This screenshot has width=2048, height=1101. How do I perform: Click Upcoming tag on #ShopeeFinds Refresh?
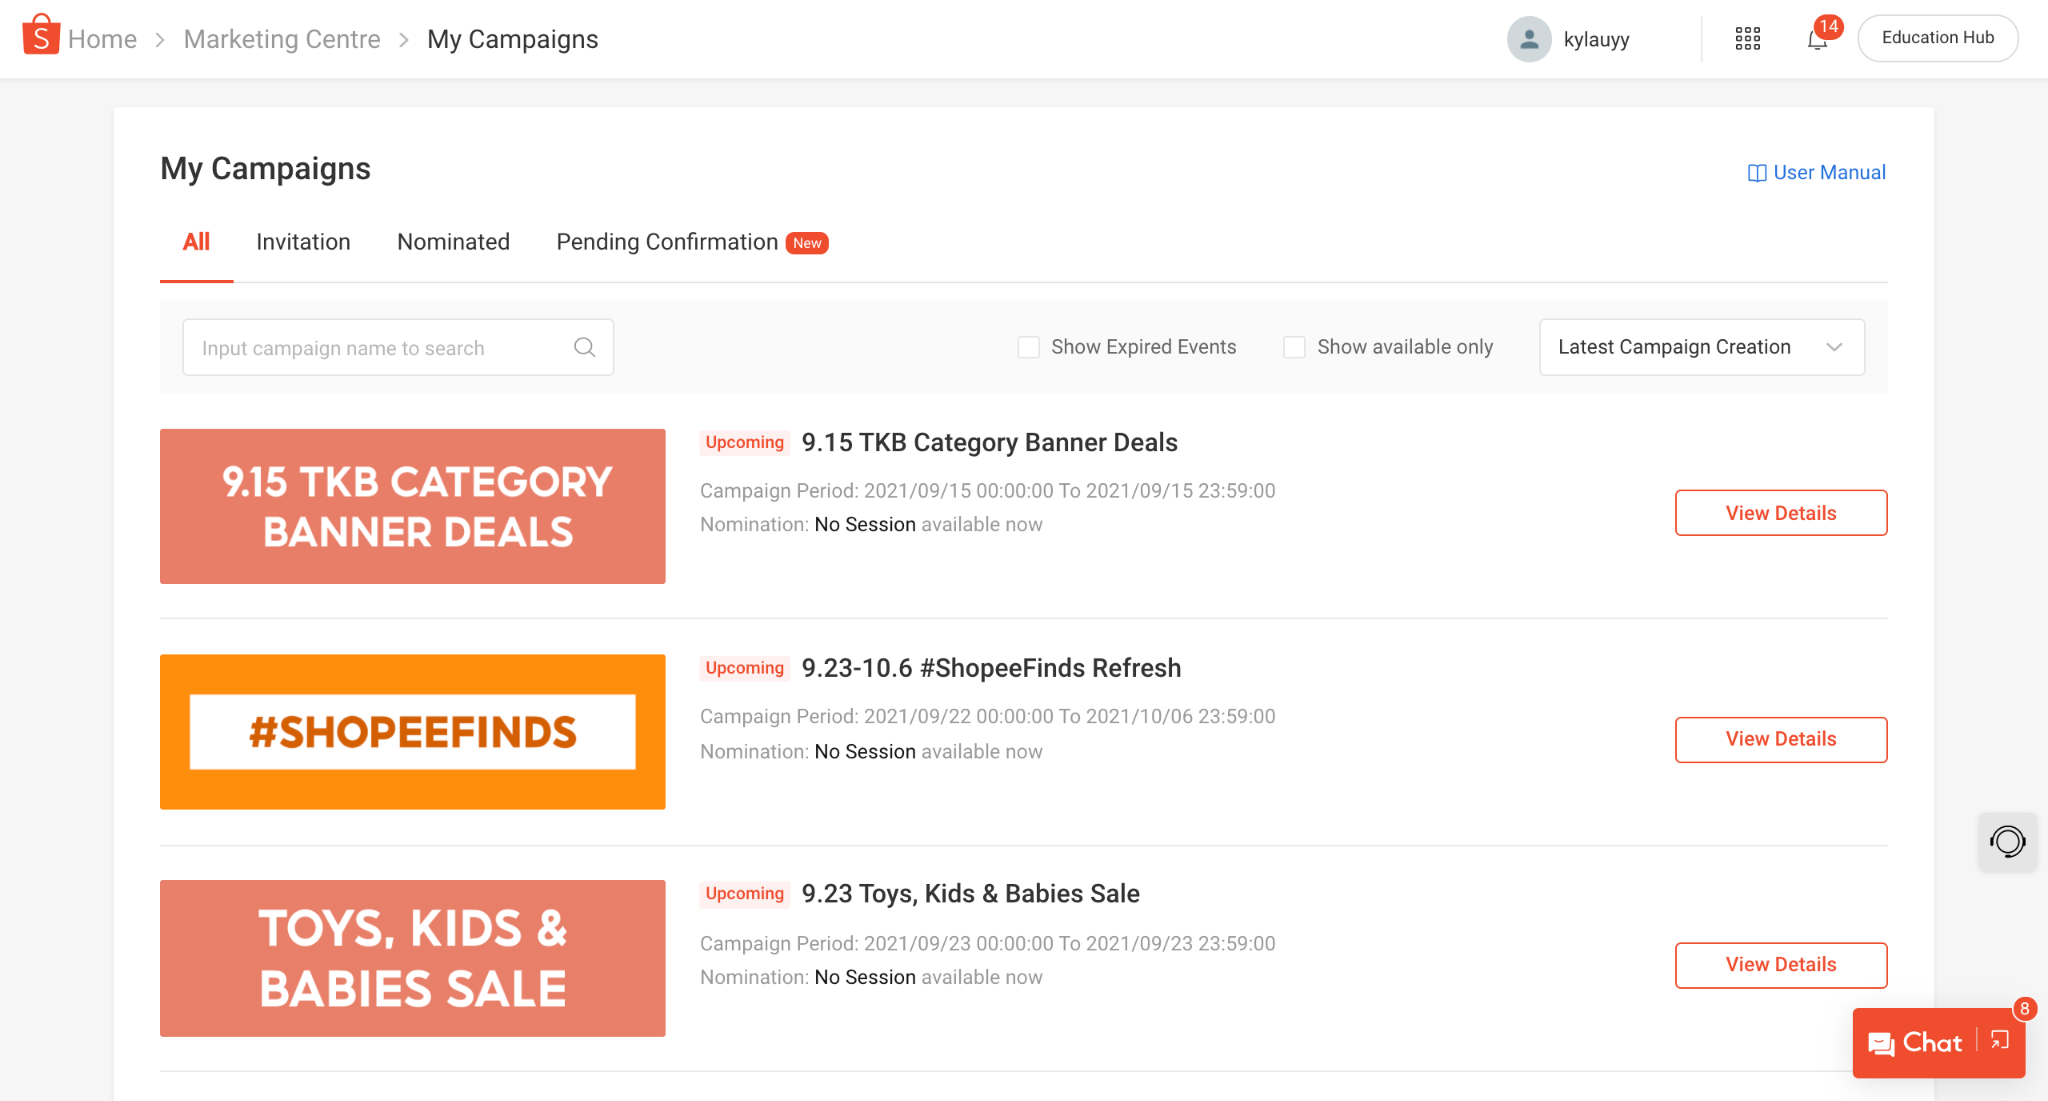coord(744,668)
